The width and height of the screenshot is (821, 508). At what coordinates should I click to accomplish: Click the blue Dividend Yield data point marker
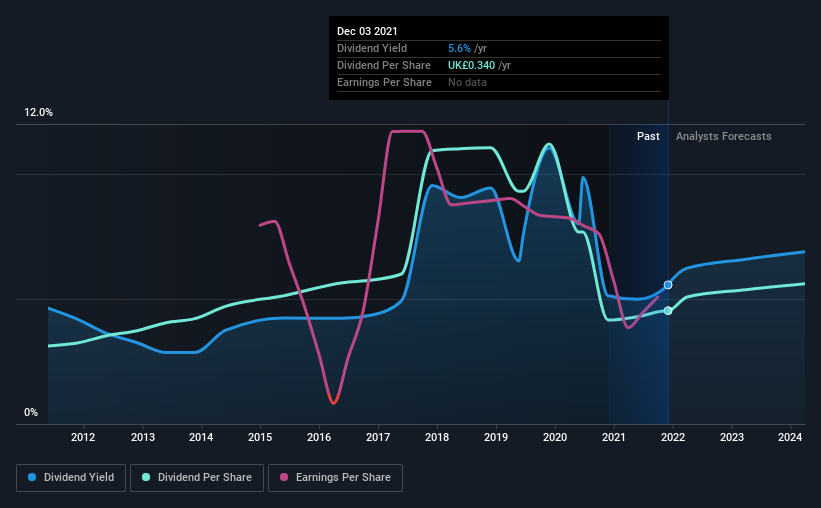[x=668, y=285]
